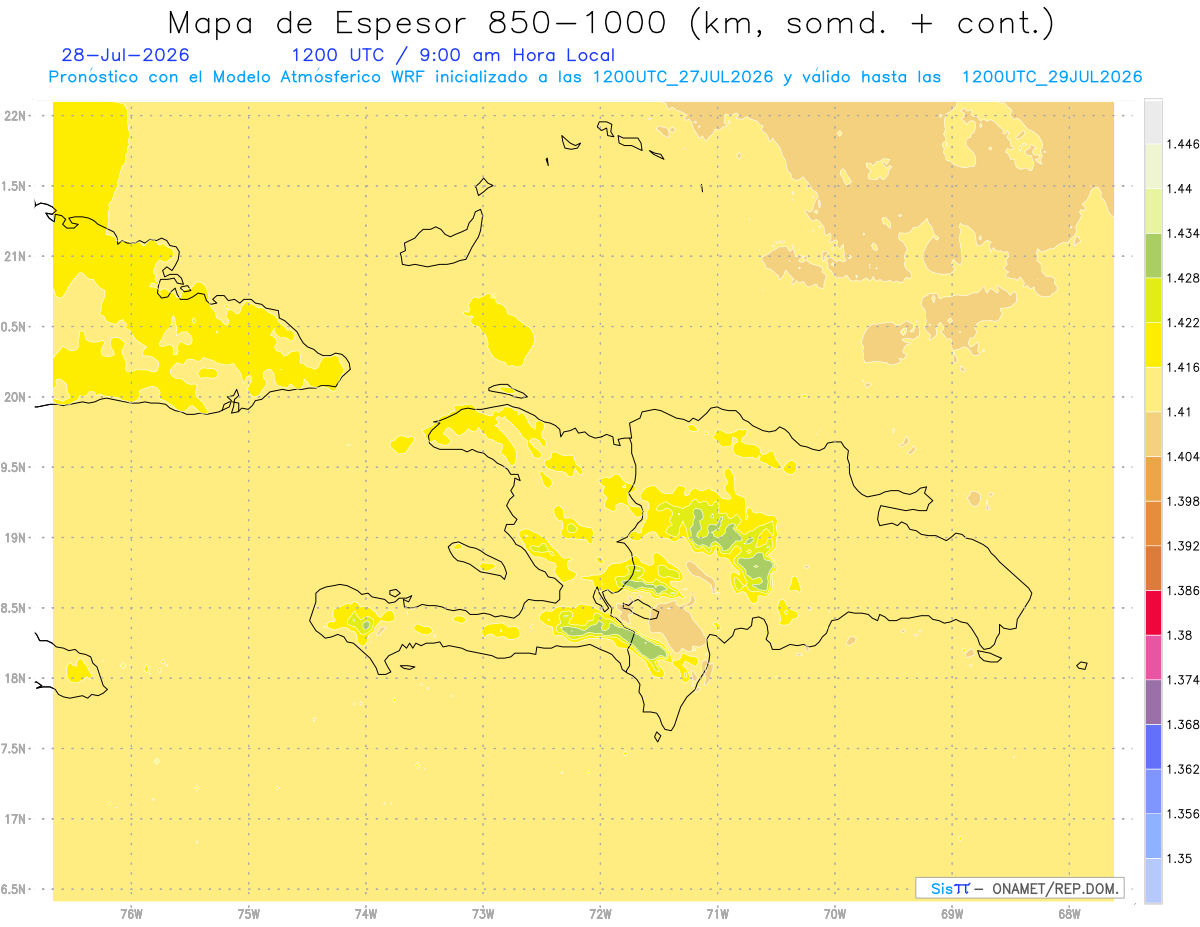
Task: Click the 20N latitude label
Action: (17, 397)
